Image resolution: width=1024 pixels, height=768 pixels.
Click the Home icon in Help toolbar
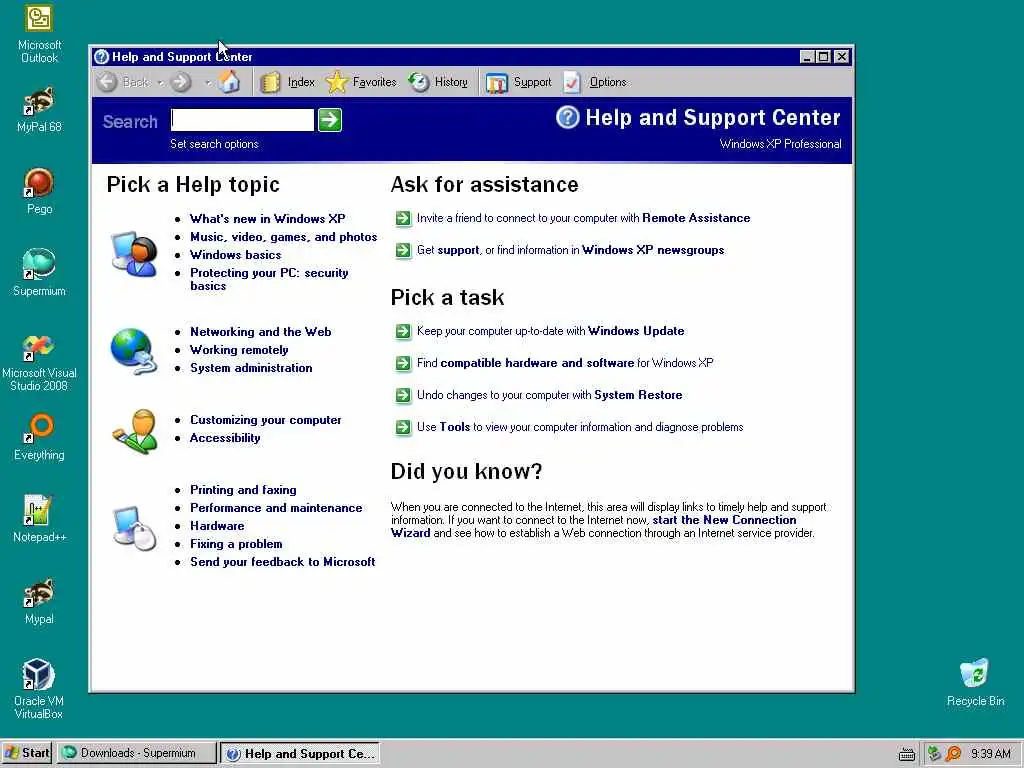point(229,82)
